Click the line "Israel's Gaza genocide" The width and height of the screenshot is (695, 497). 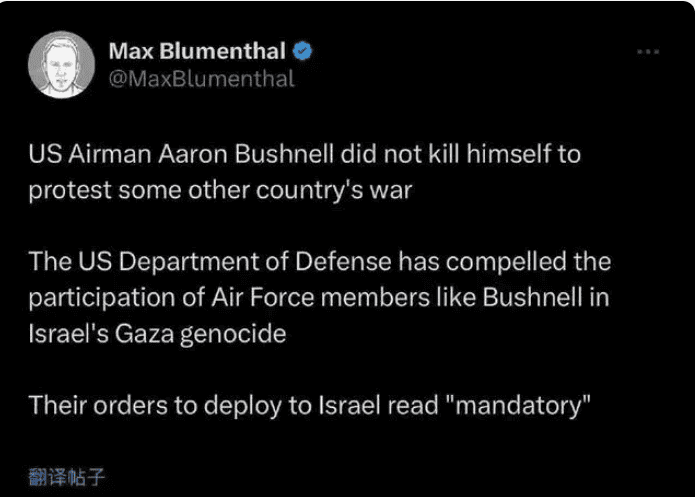pyautogui.click(x=157, y=334)
